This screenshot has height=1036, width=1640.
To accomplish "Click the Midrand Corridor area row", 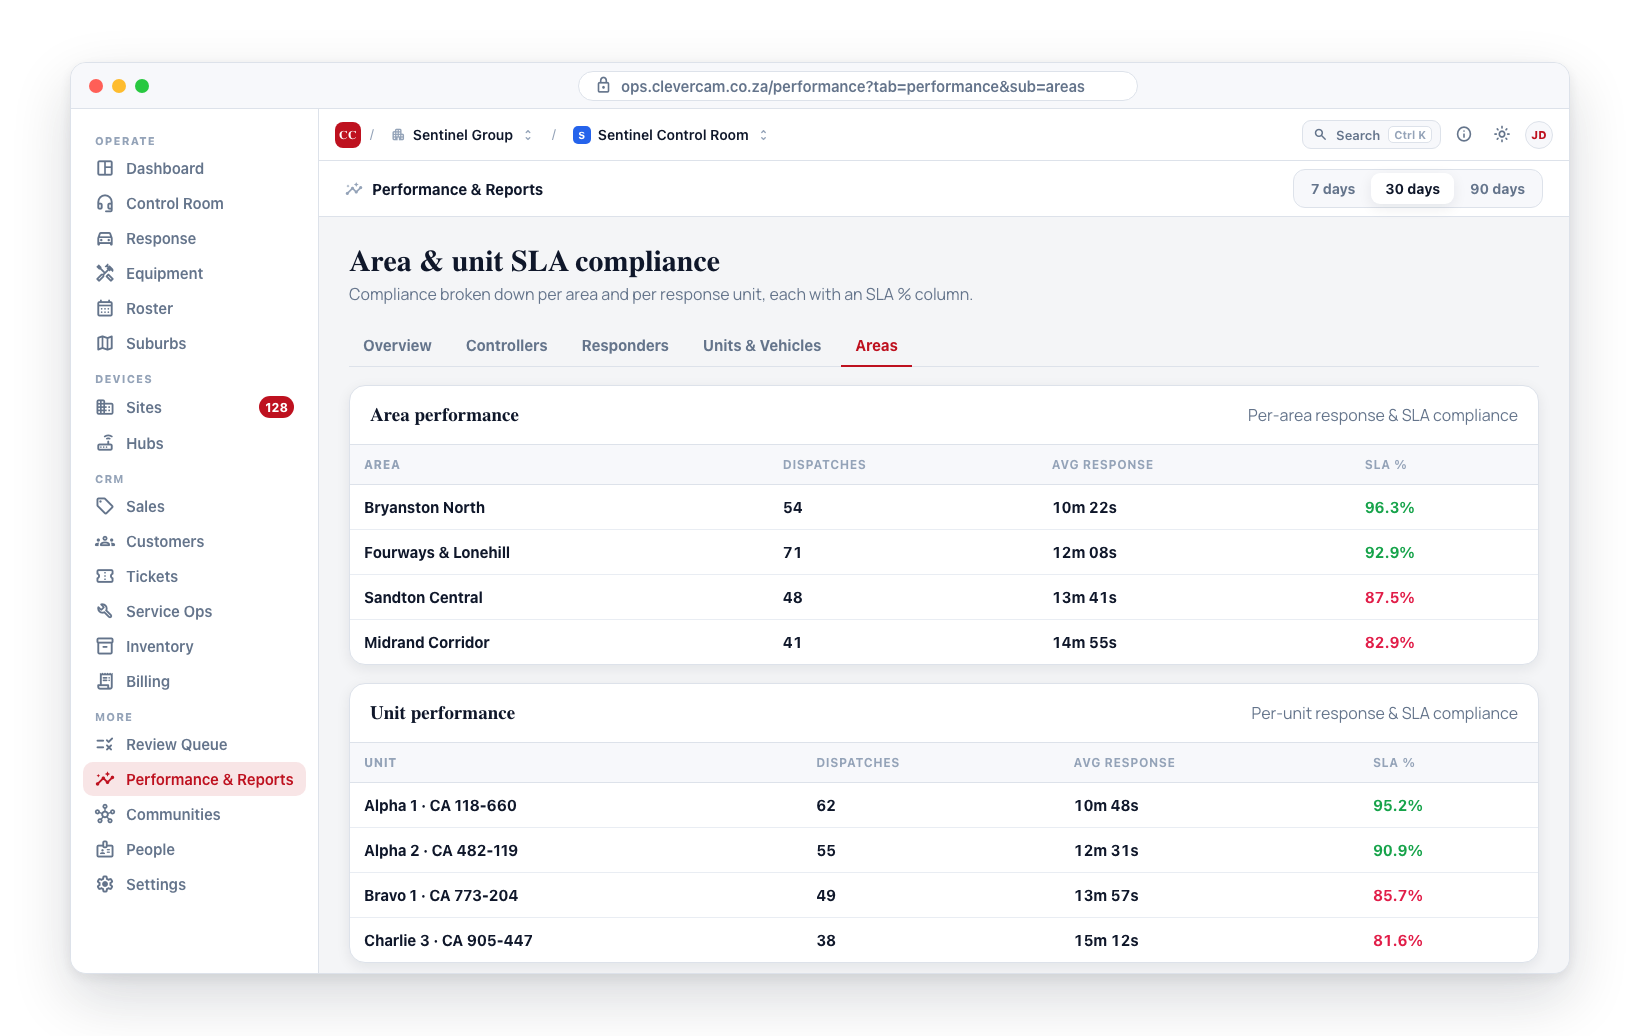I will click(943, 642).
